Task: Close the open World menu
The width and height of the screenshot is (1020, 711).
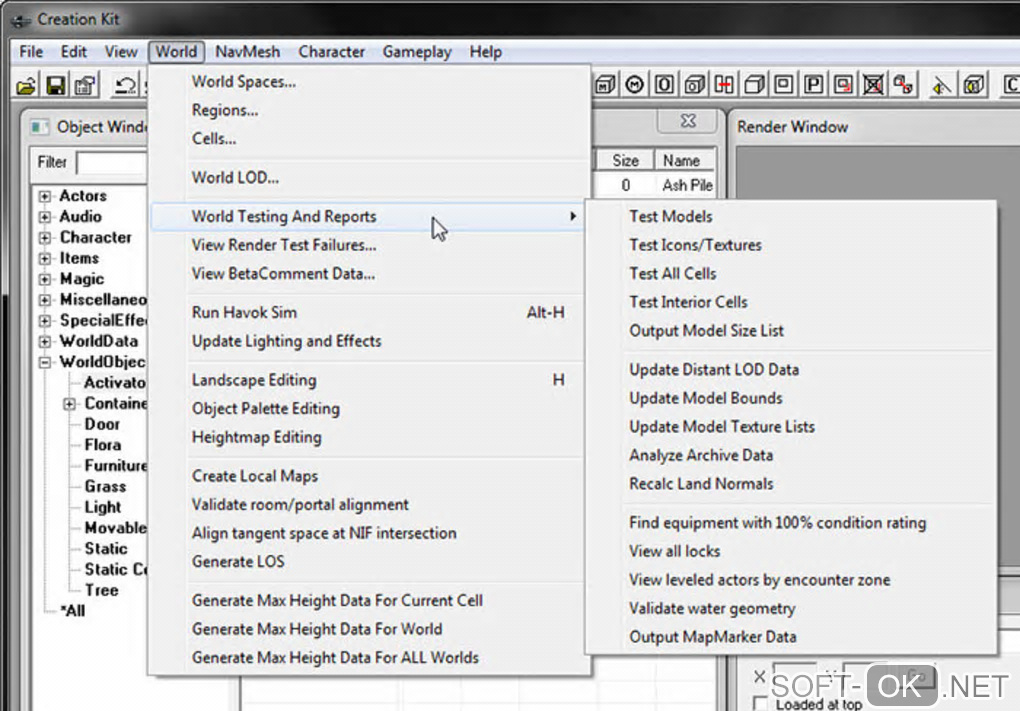Action: point(176,52)
